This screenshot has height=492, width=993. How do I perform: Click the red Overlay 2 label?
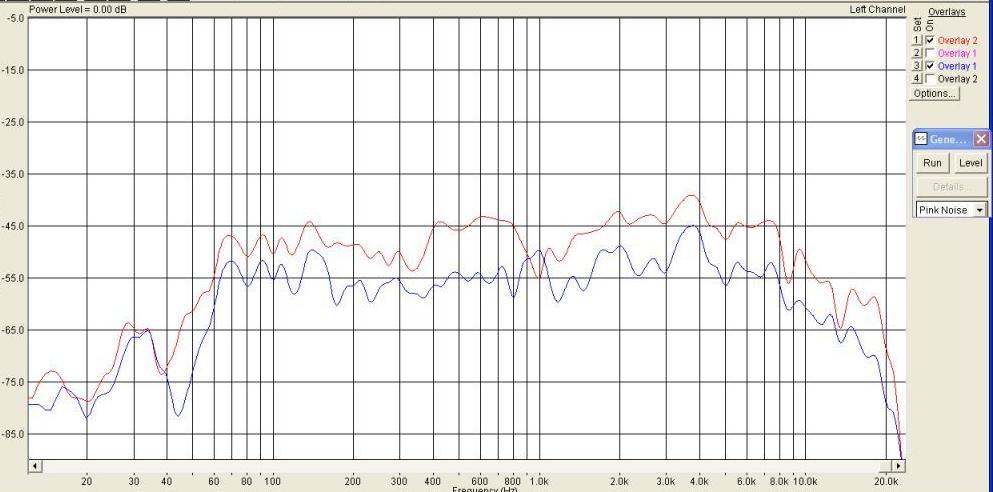[x=958, y=41]
